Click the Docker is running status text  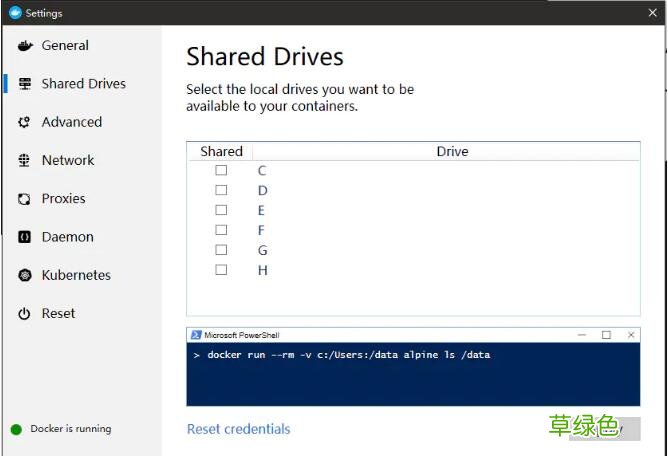(x=71, y=429)
